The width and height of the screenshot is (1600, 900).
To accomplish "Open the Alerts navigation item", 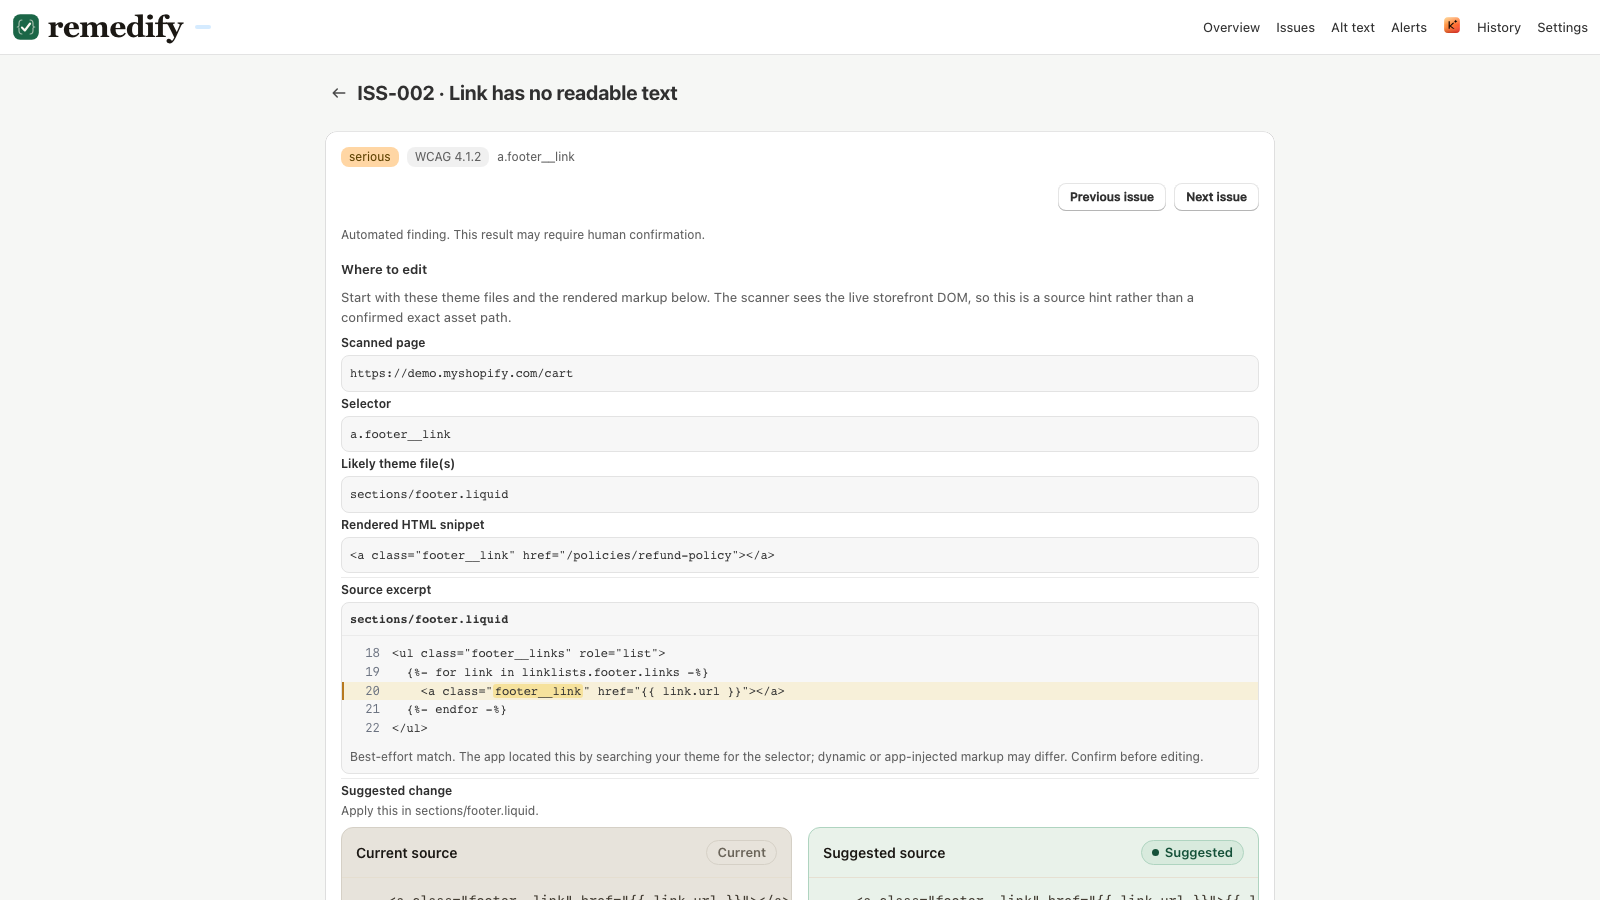I will tap(1409, 28).
